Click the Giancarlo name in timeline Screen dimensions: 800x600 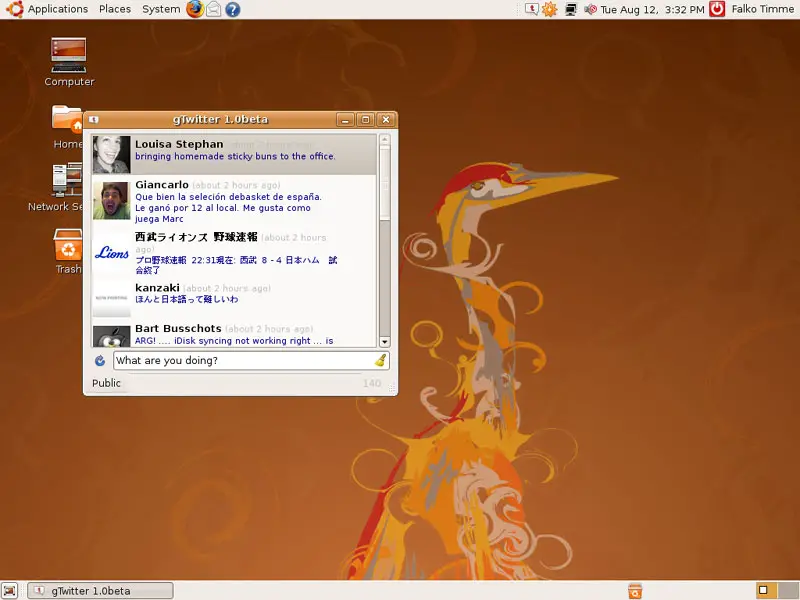(162, 185)
